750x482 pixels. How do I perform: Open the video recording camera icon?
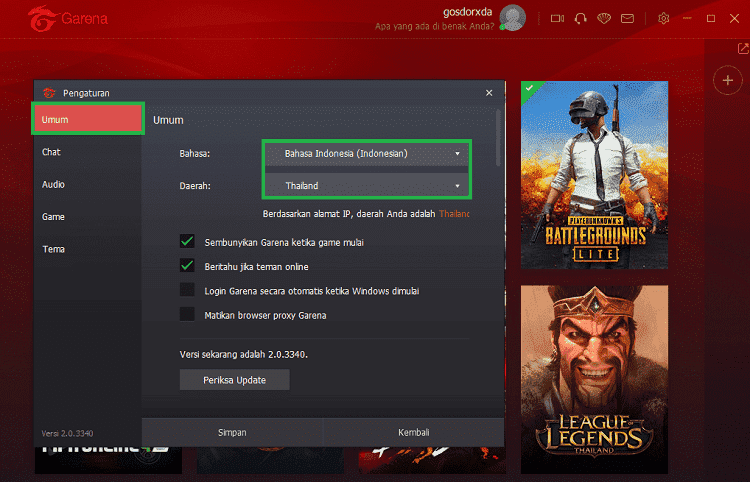point(557,19)
